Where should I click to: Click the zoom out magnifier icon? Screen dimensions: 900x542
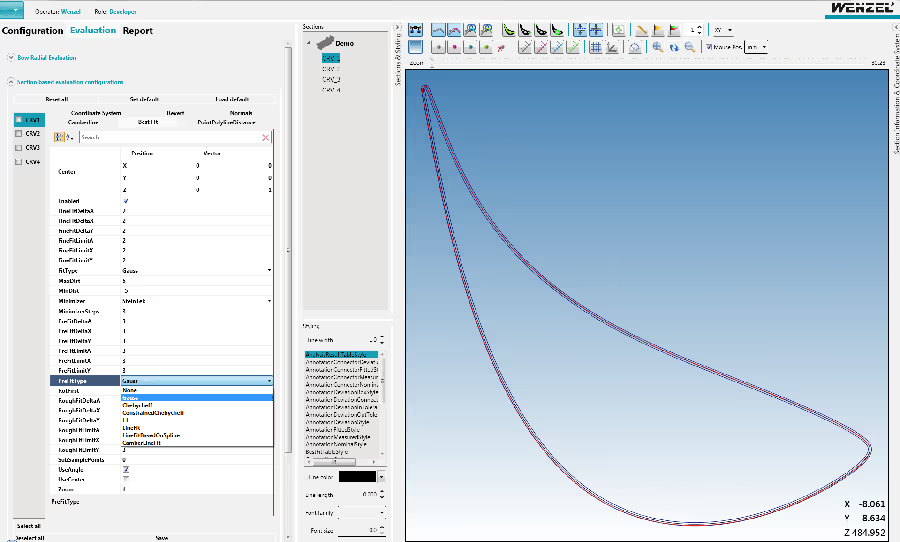point(690,47)
